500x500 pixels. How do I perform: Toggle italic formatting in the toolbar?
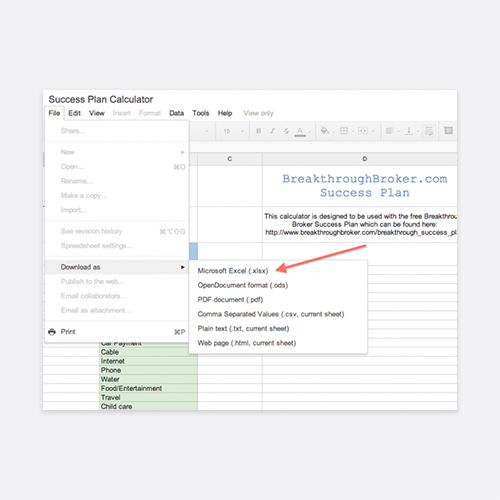[x=272, y=131]
